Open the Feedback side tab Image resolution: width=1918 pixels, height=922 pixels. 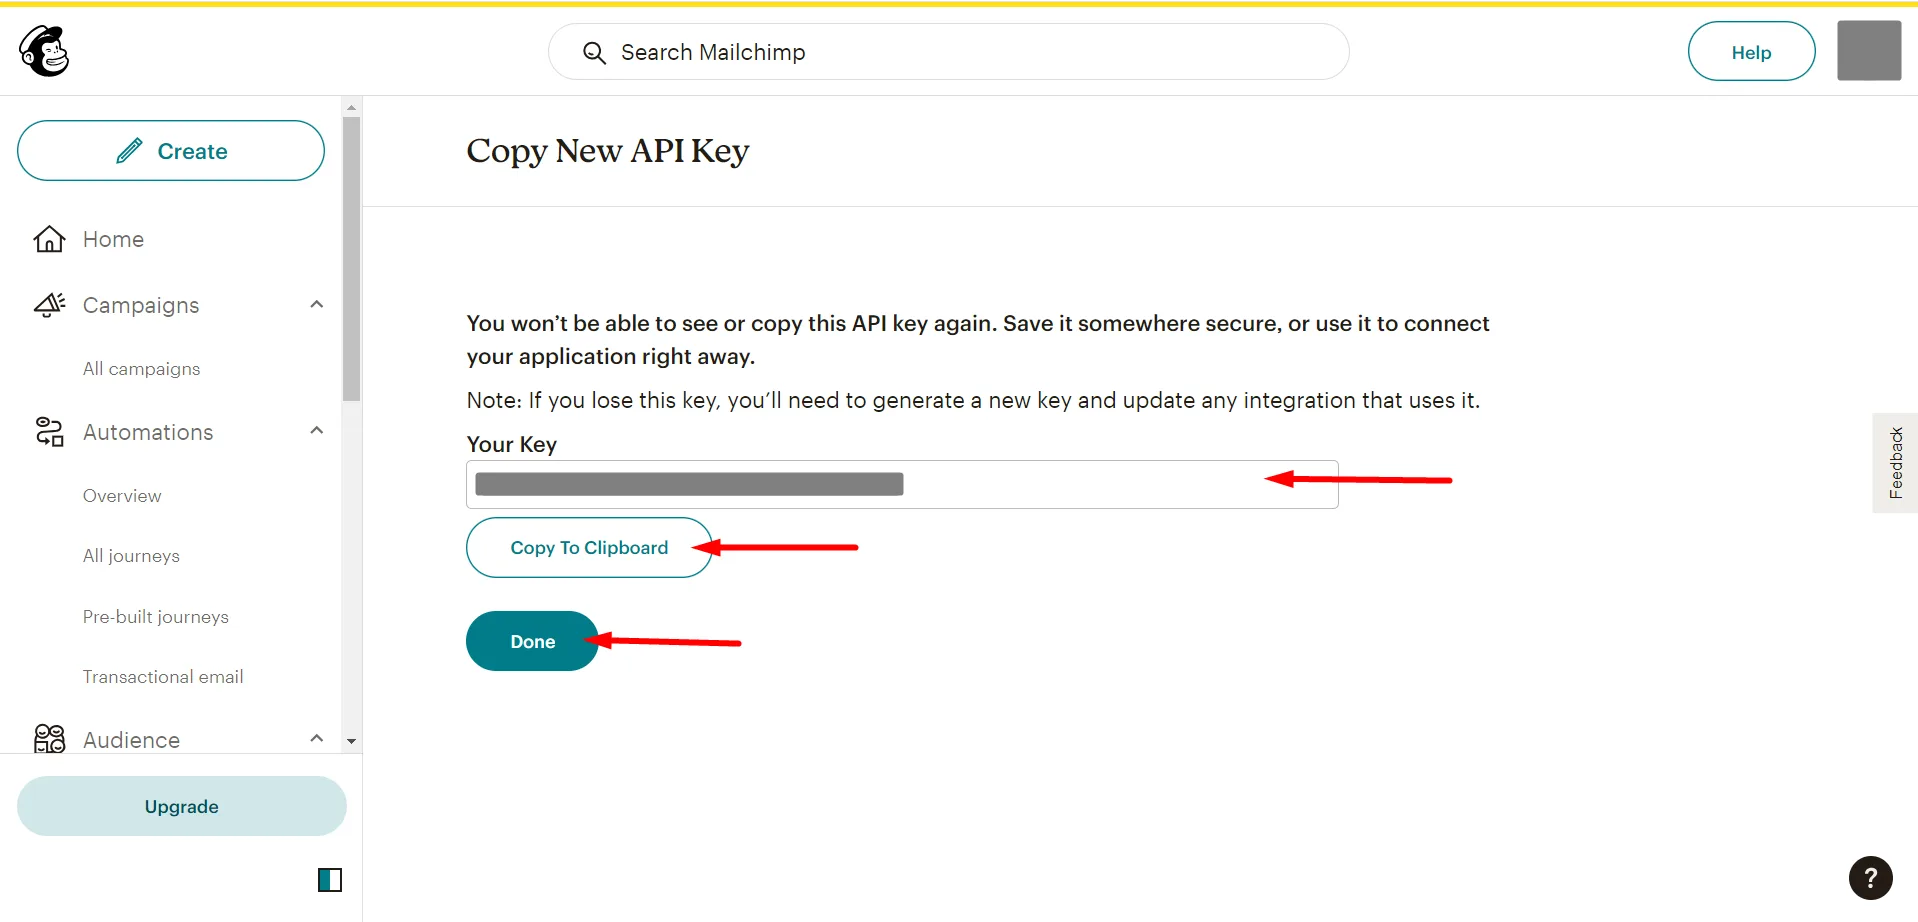pos(1895,463)
